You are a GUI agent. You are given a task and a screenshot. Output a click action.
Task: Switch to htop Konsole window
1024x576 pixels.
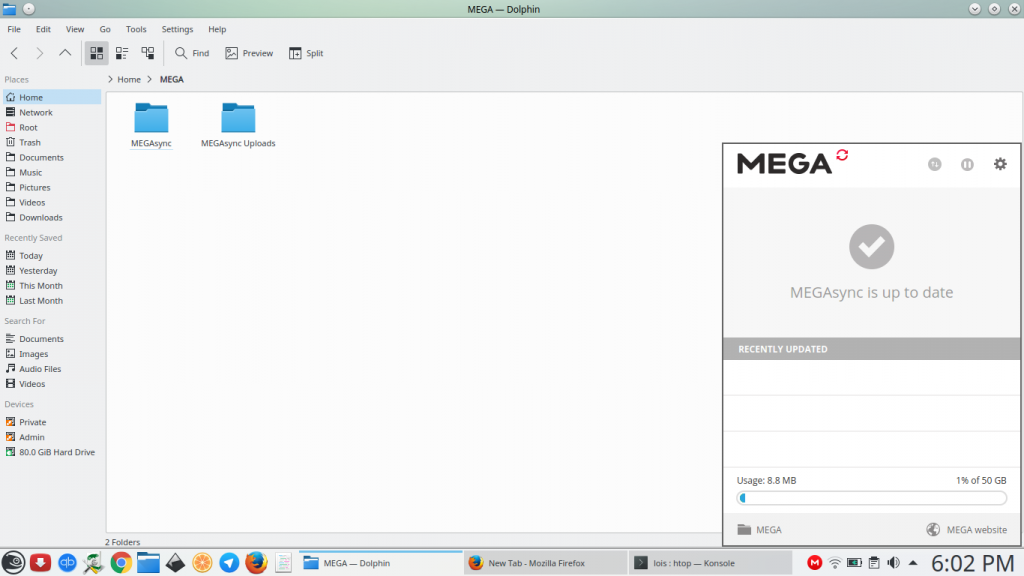[710, 563]
